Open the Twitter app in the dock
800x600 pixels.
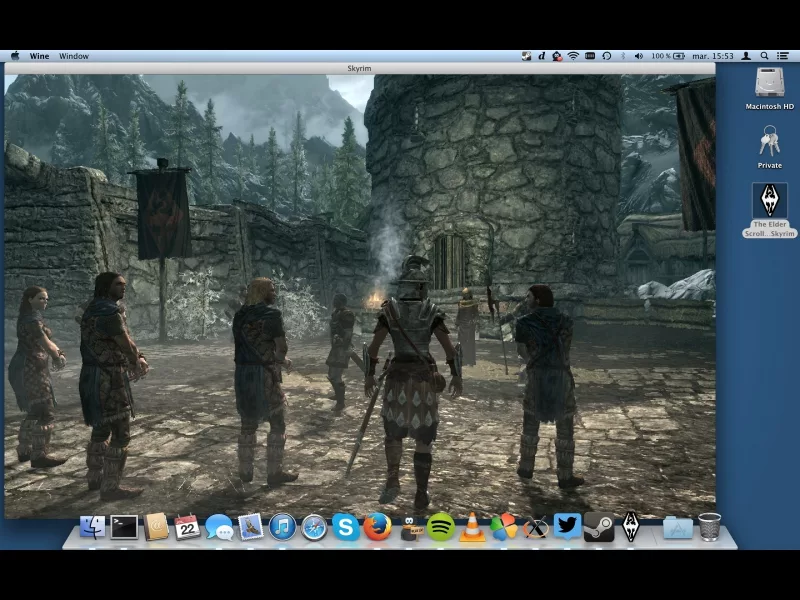click(x=567, y=527)
